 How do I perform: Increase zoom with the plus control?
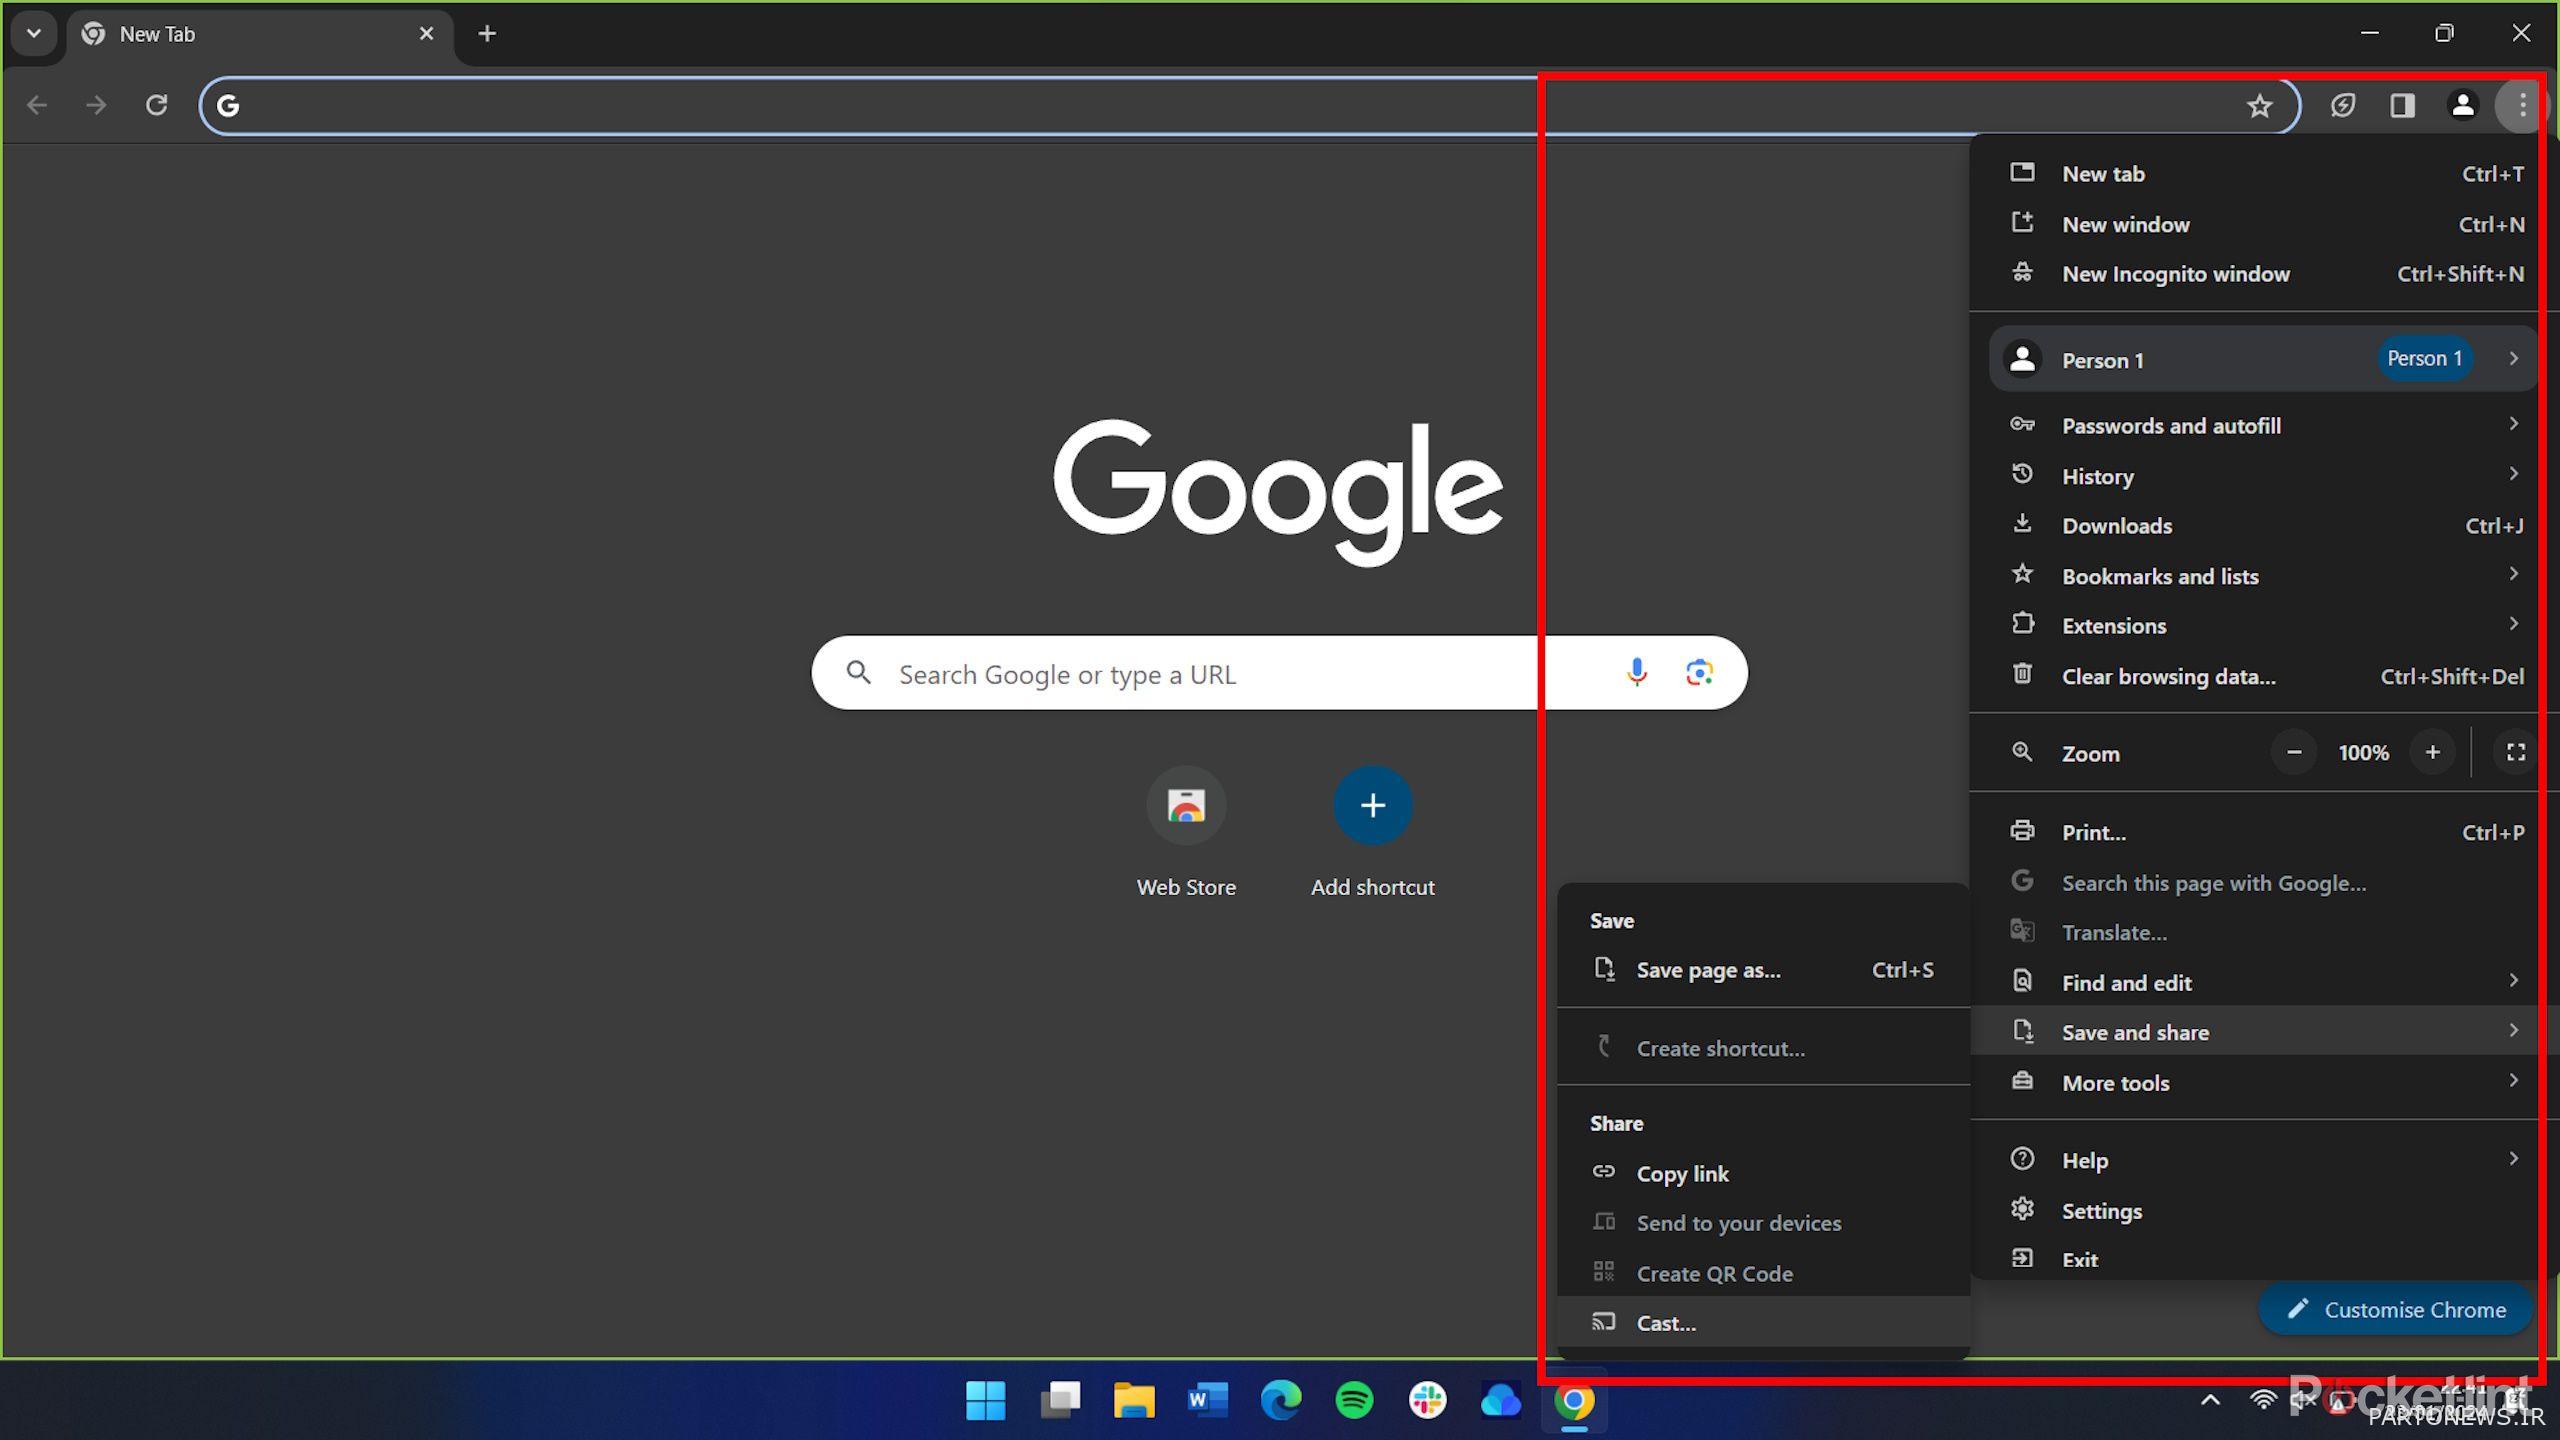[2433, 752]
